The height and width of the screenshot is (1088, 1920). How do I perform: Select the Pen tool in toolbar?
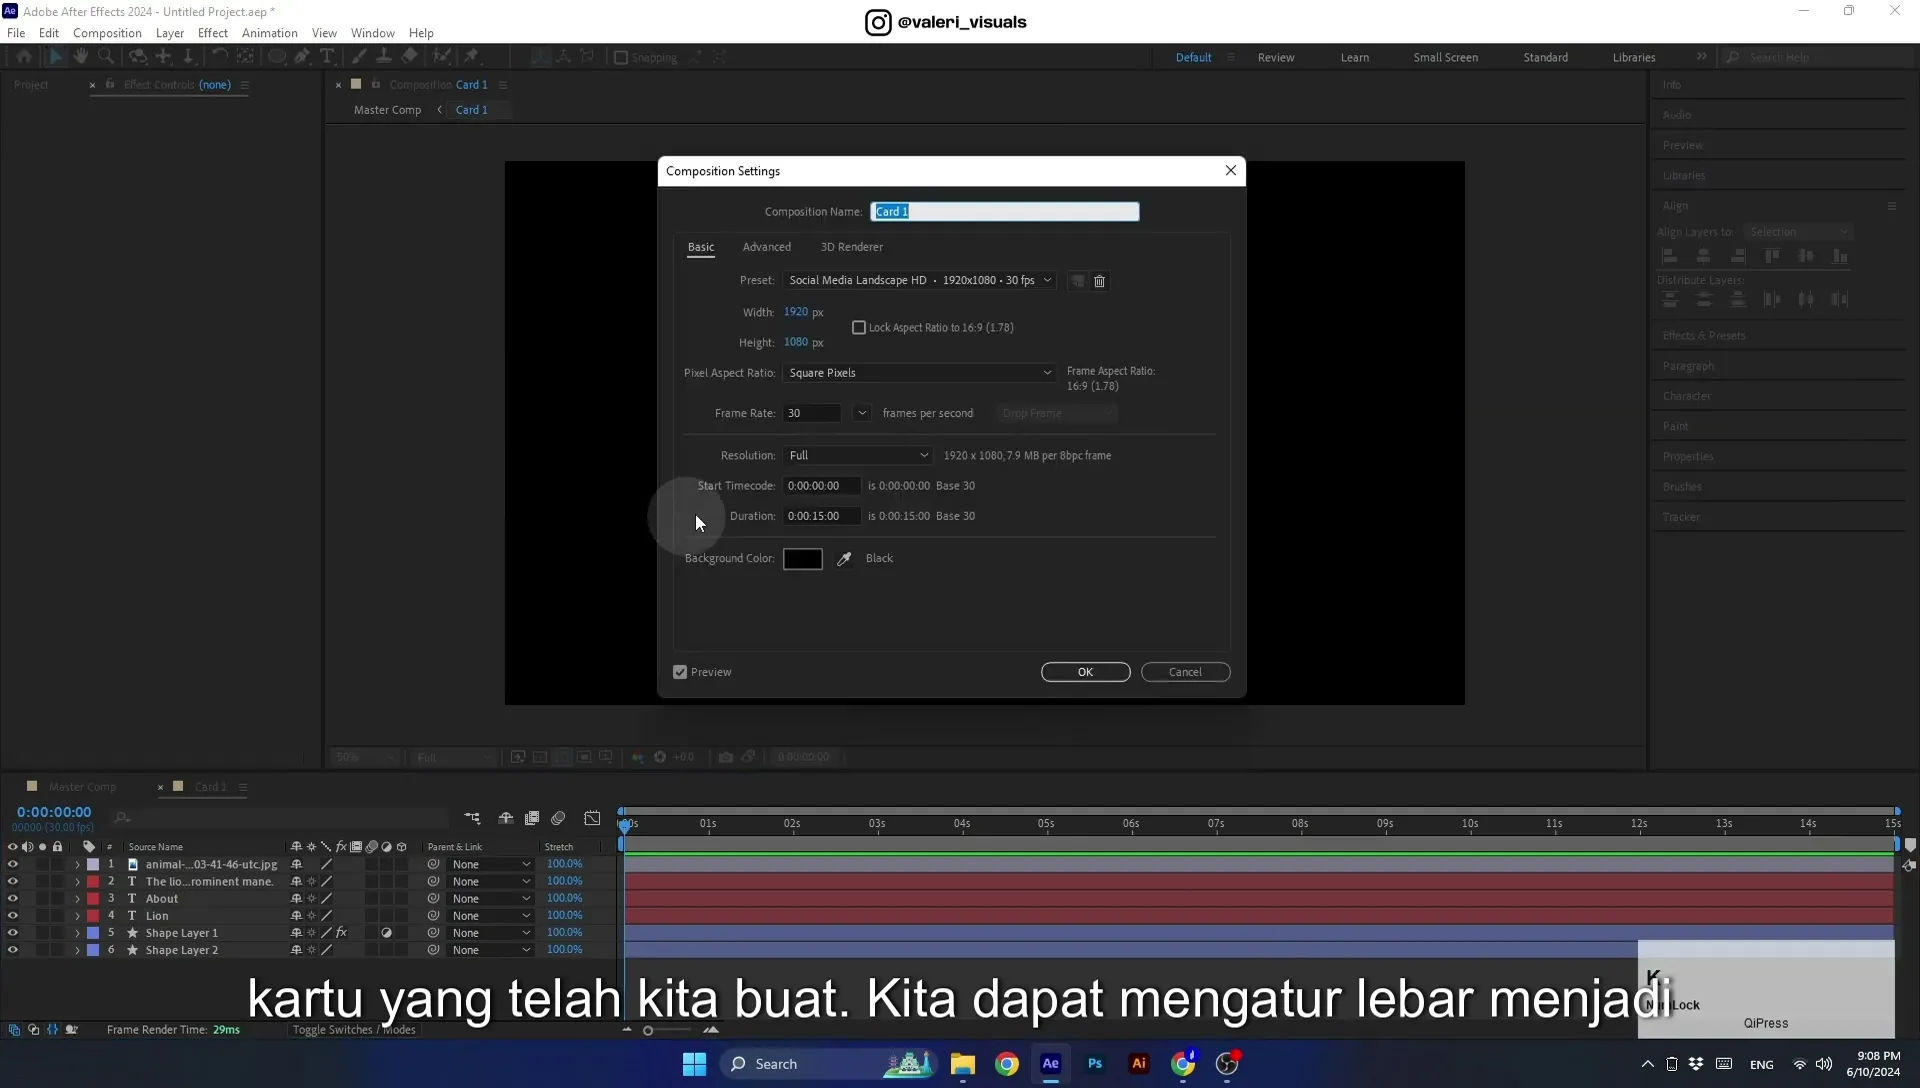[302, 57]
